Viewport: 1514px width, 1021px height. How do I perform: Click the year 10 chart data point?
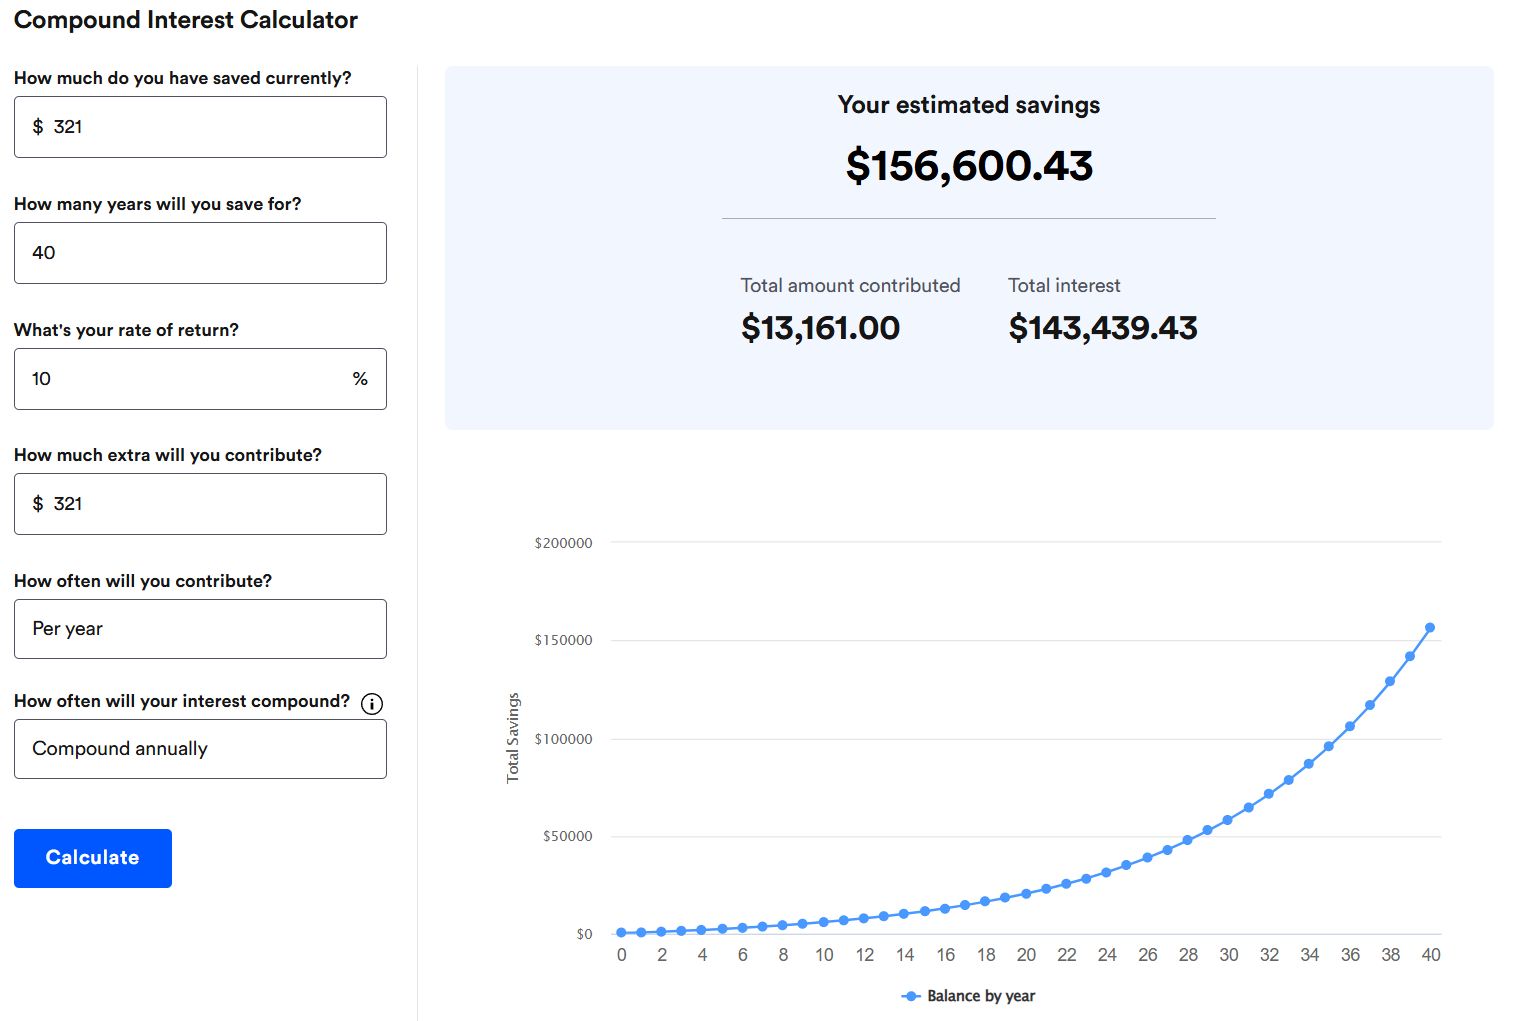tap(823, 922)
